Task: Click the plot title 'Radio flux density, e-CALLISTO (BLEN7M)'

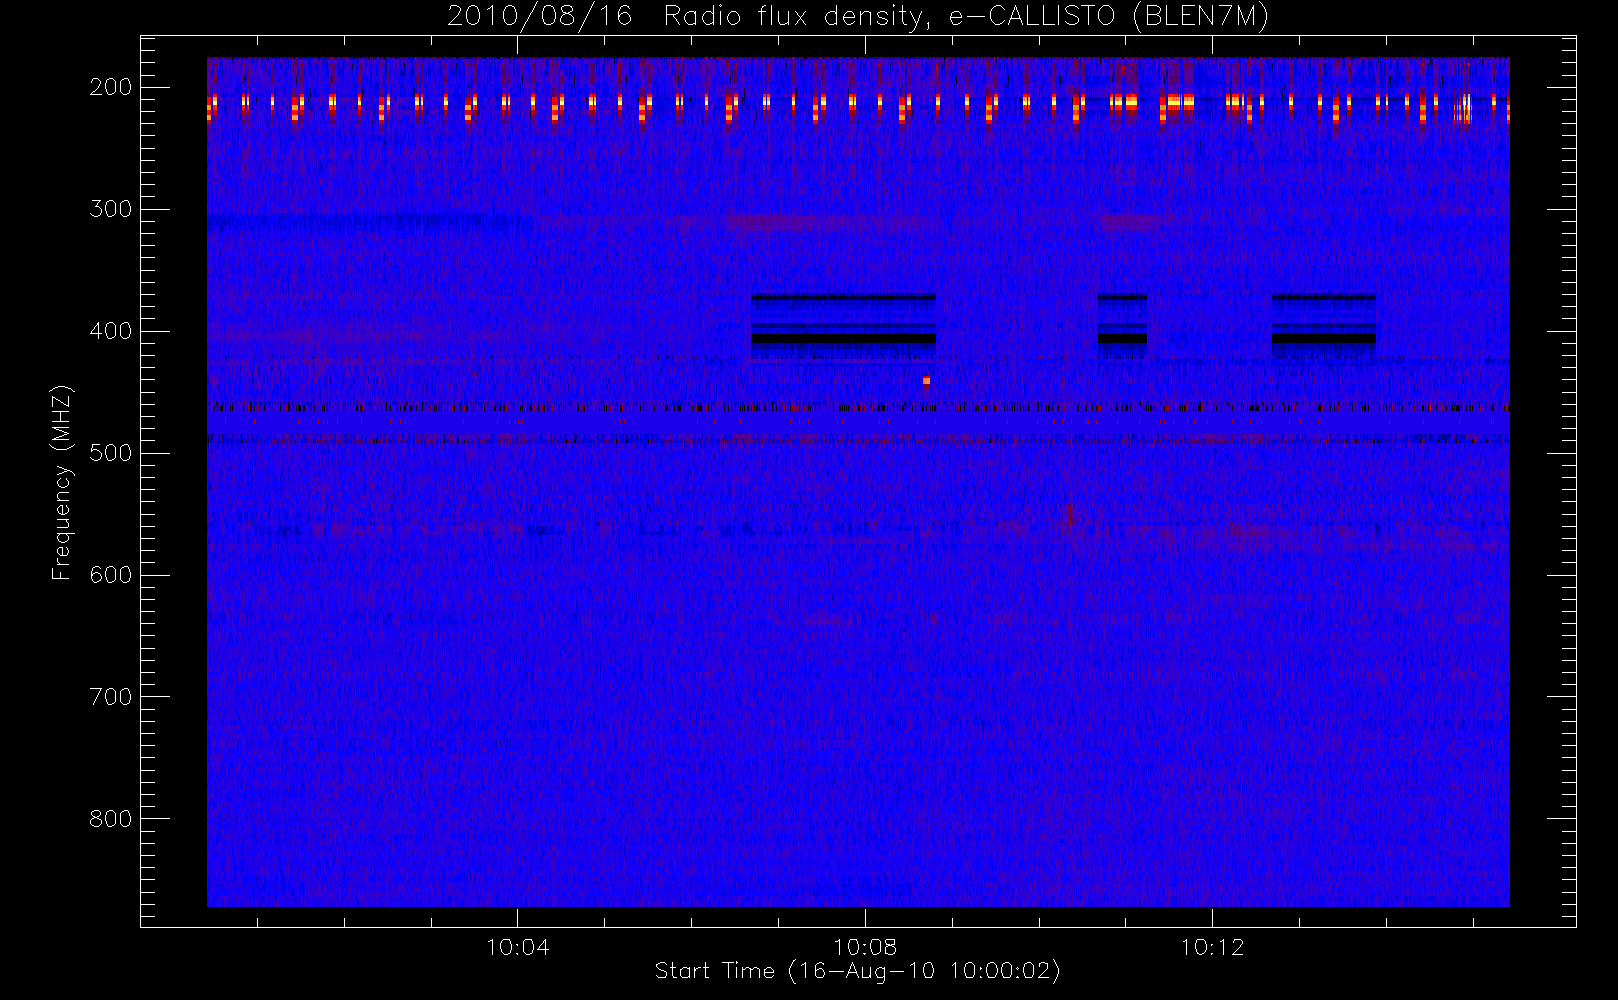Action: coord(966,17)
